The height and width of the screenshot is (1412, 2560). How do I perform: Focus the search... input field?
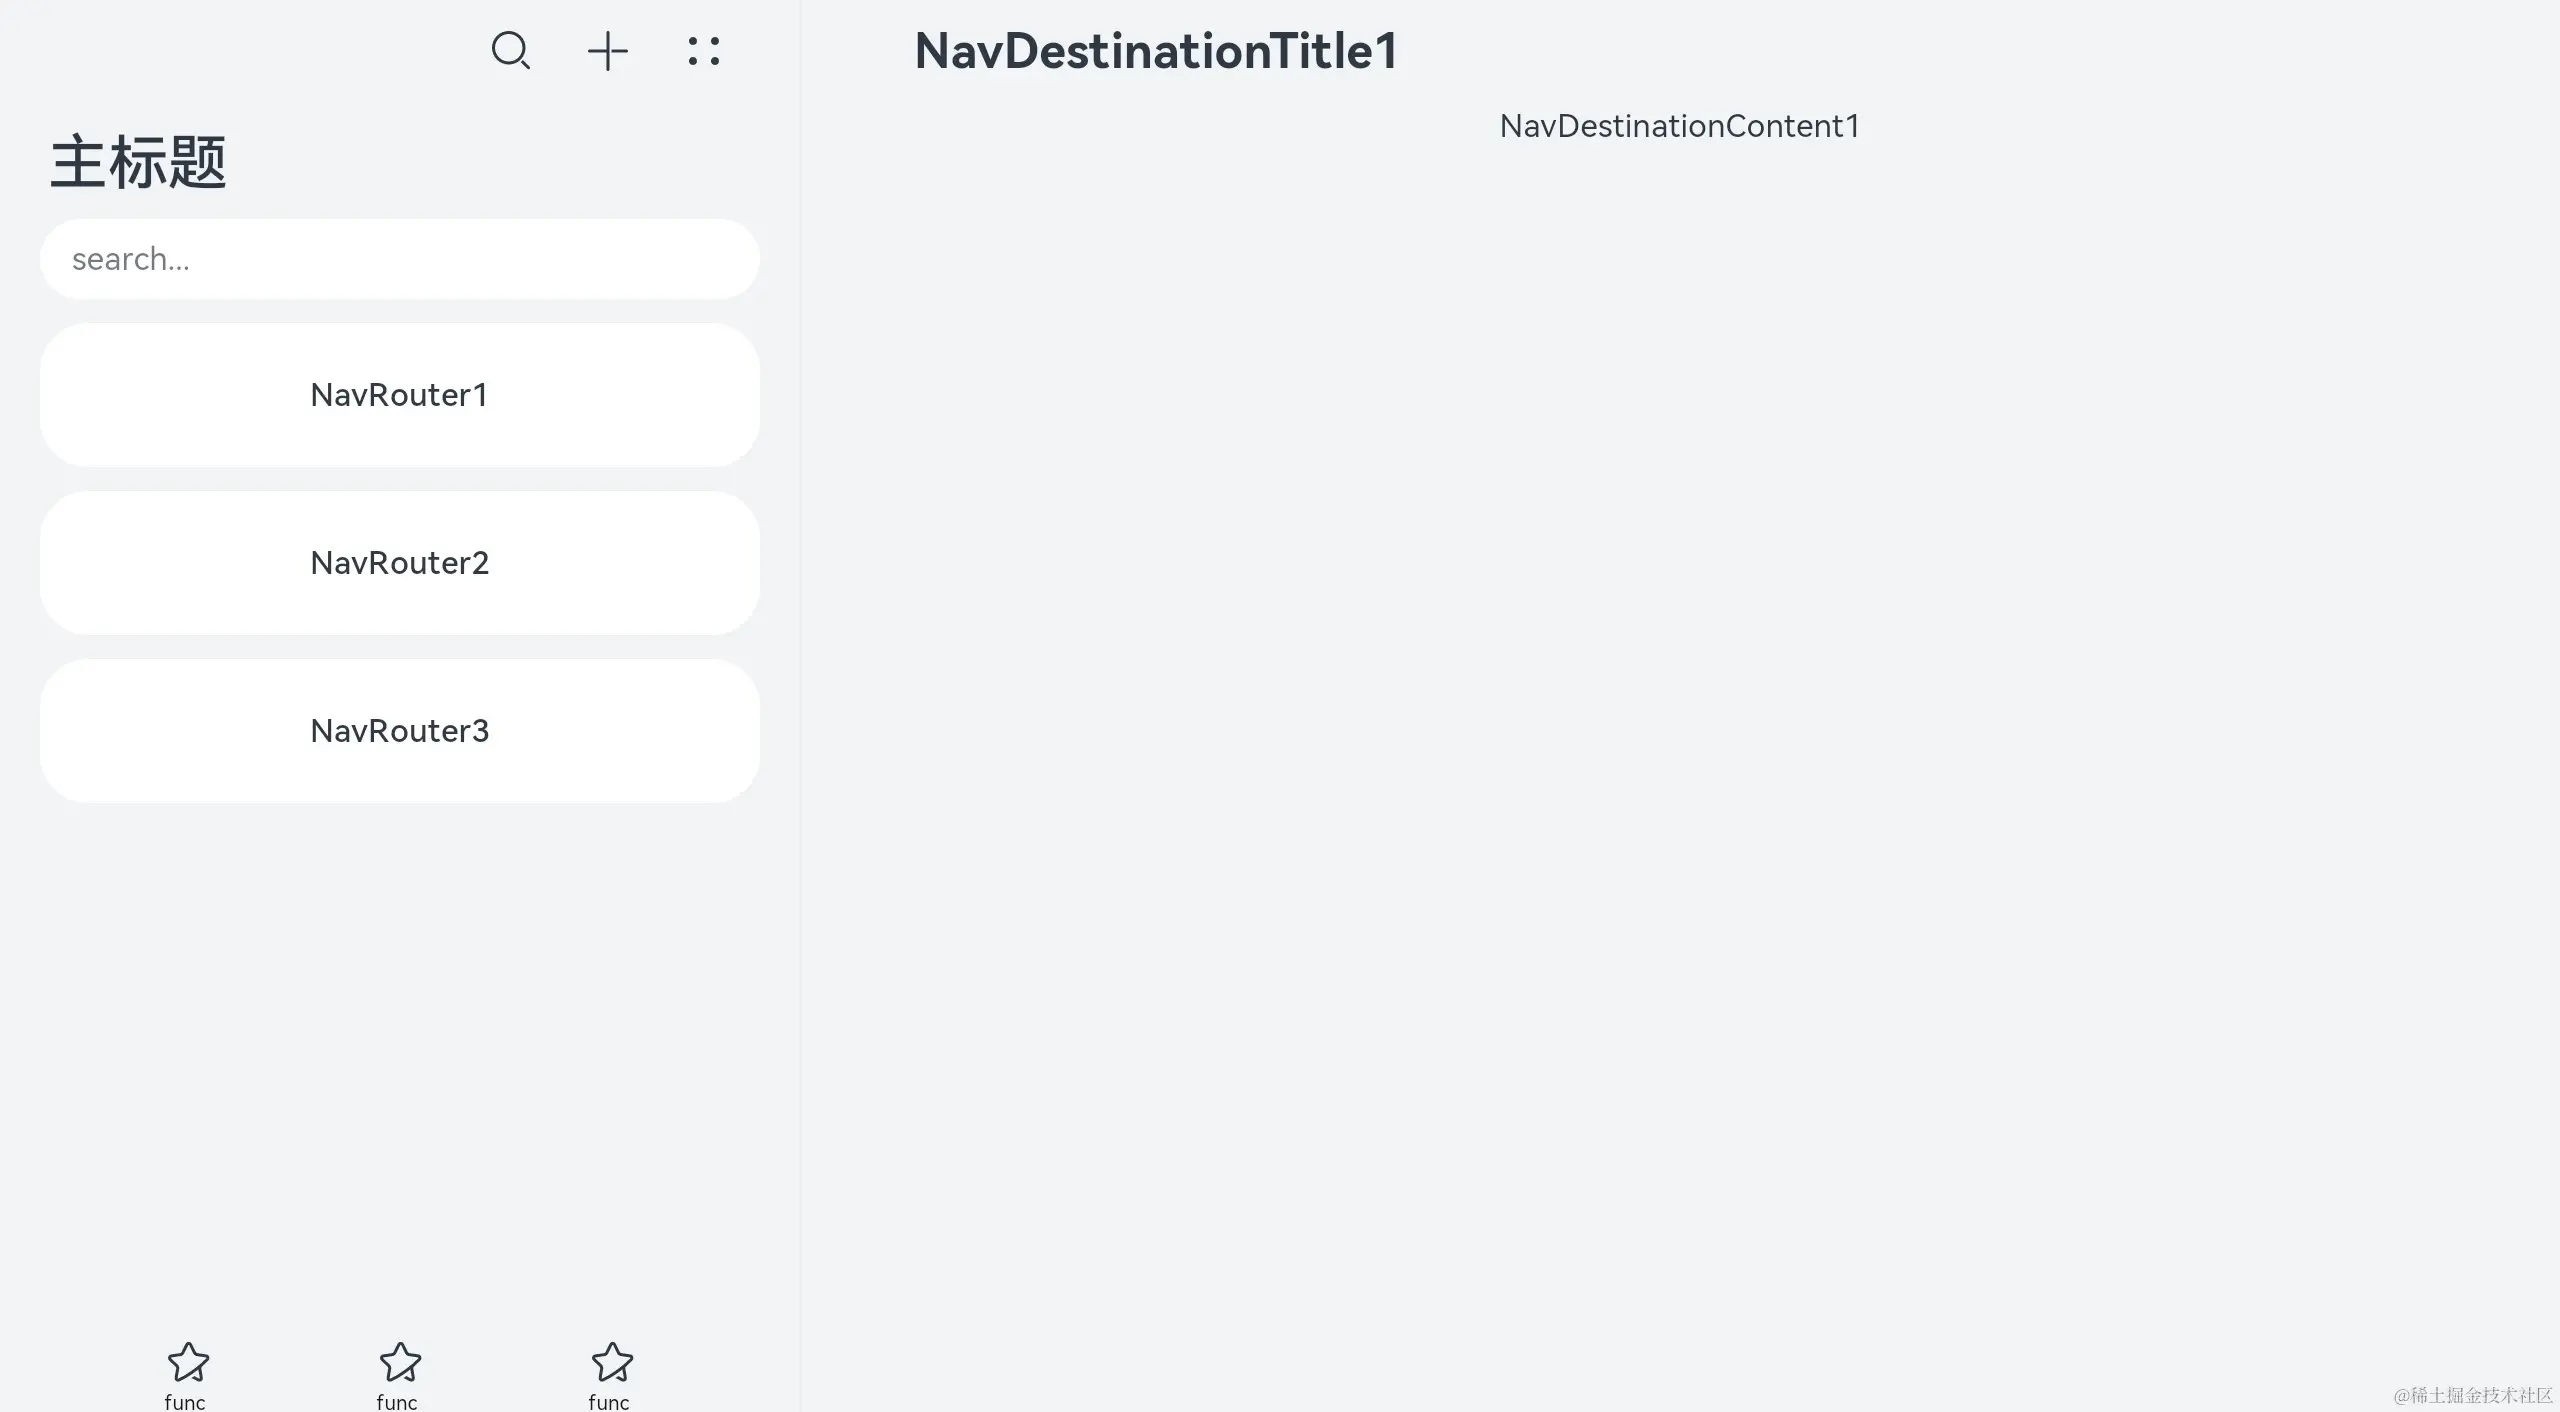pyautogui.click(x=400, y=259)
